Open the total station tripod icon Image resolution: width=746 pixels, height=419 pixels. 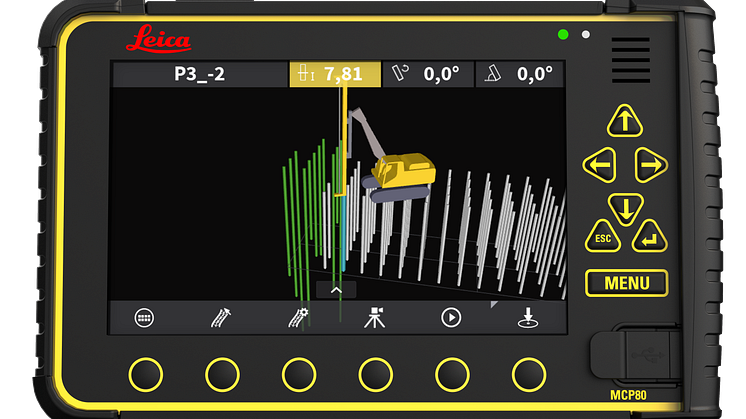(x=375, y=318)
